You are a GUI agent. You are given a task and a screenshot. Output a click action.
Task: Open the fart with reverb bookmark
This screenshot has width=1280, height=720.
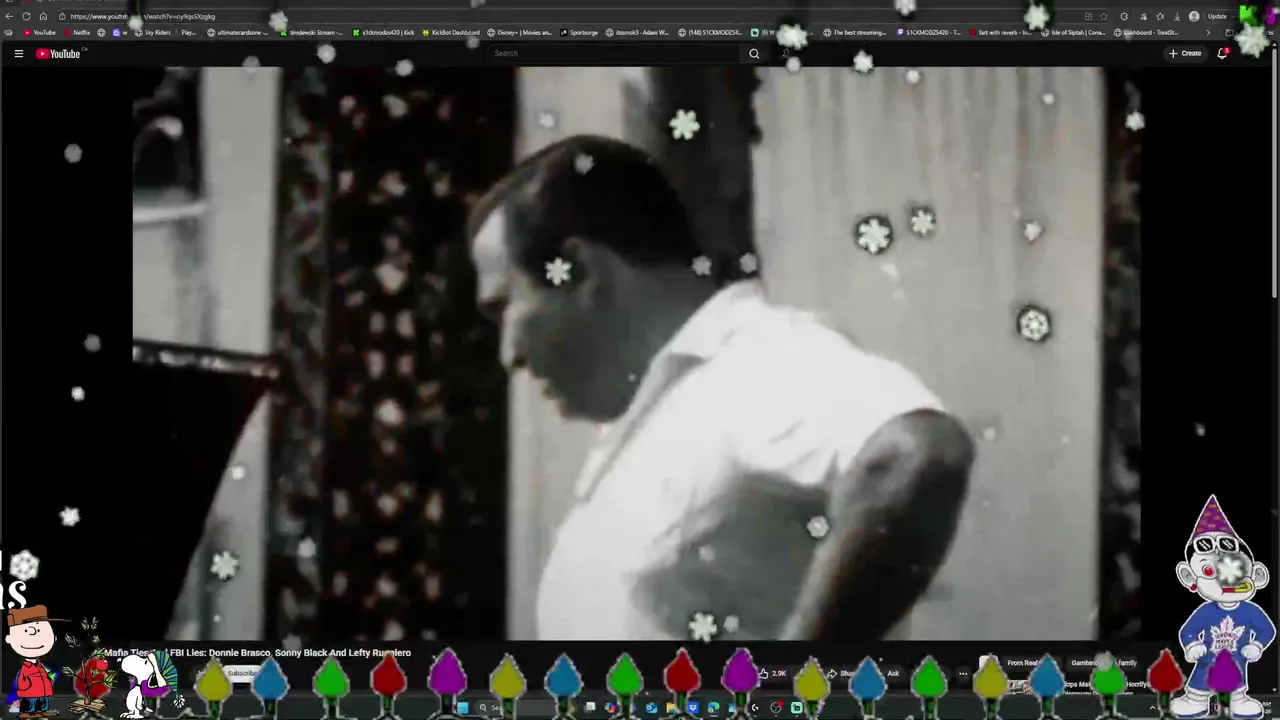tap(1001, 33)
